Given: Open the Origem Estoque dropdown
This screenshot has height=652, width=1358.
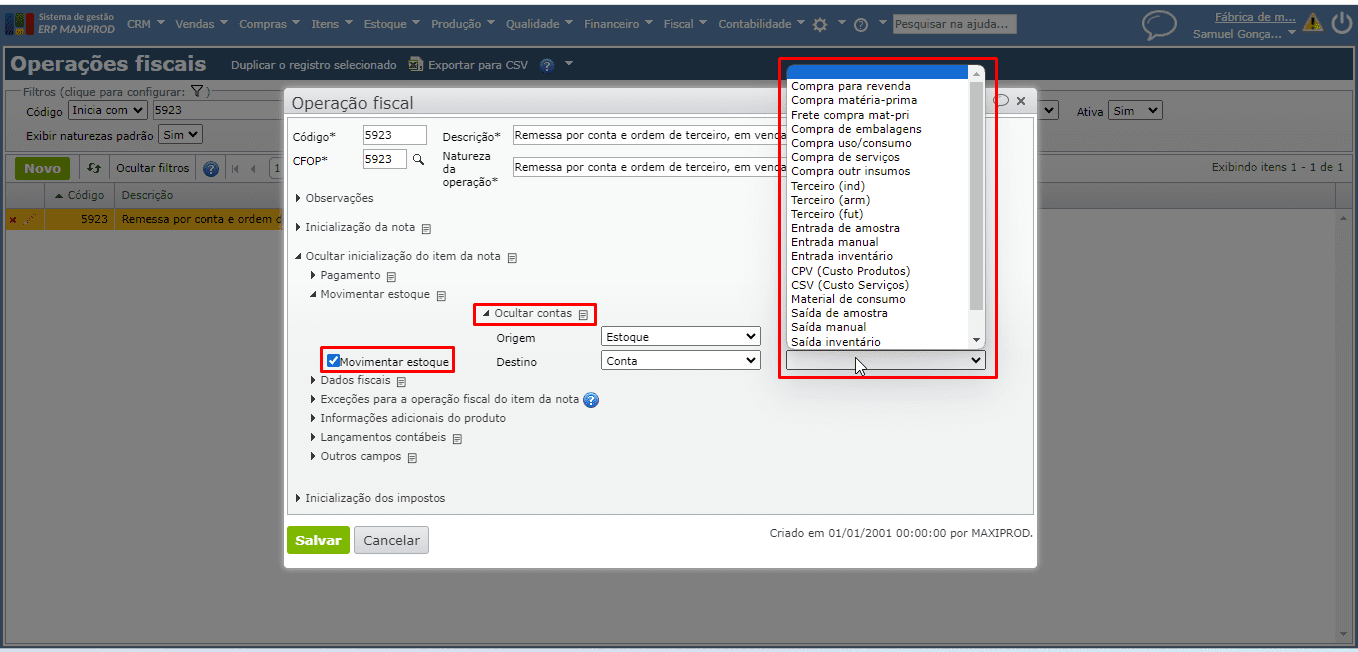Looking at the screenshot, I should pos(681,337).
